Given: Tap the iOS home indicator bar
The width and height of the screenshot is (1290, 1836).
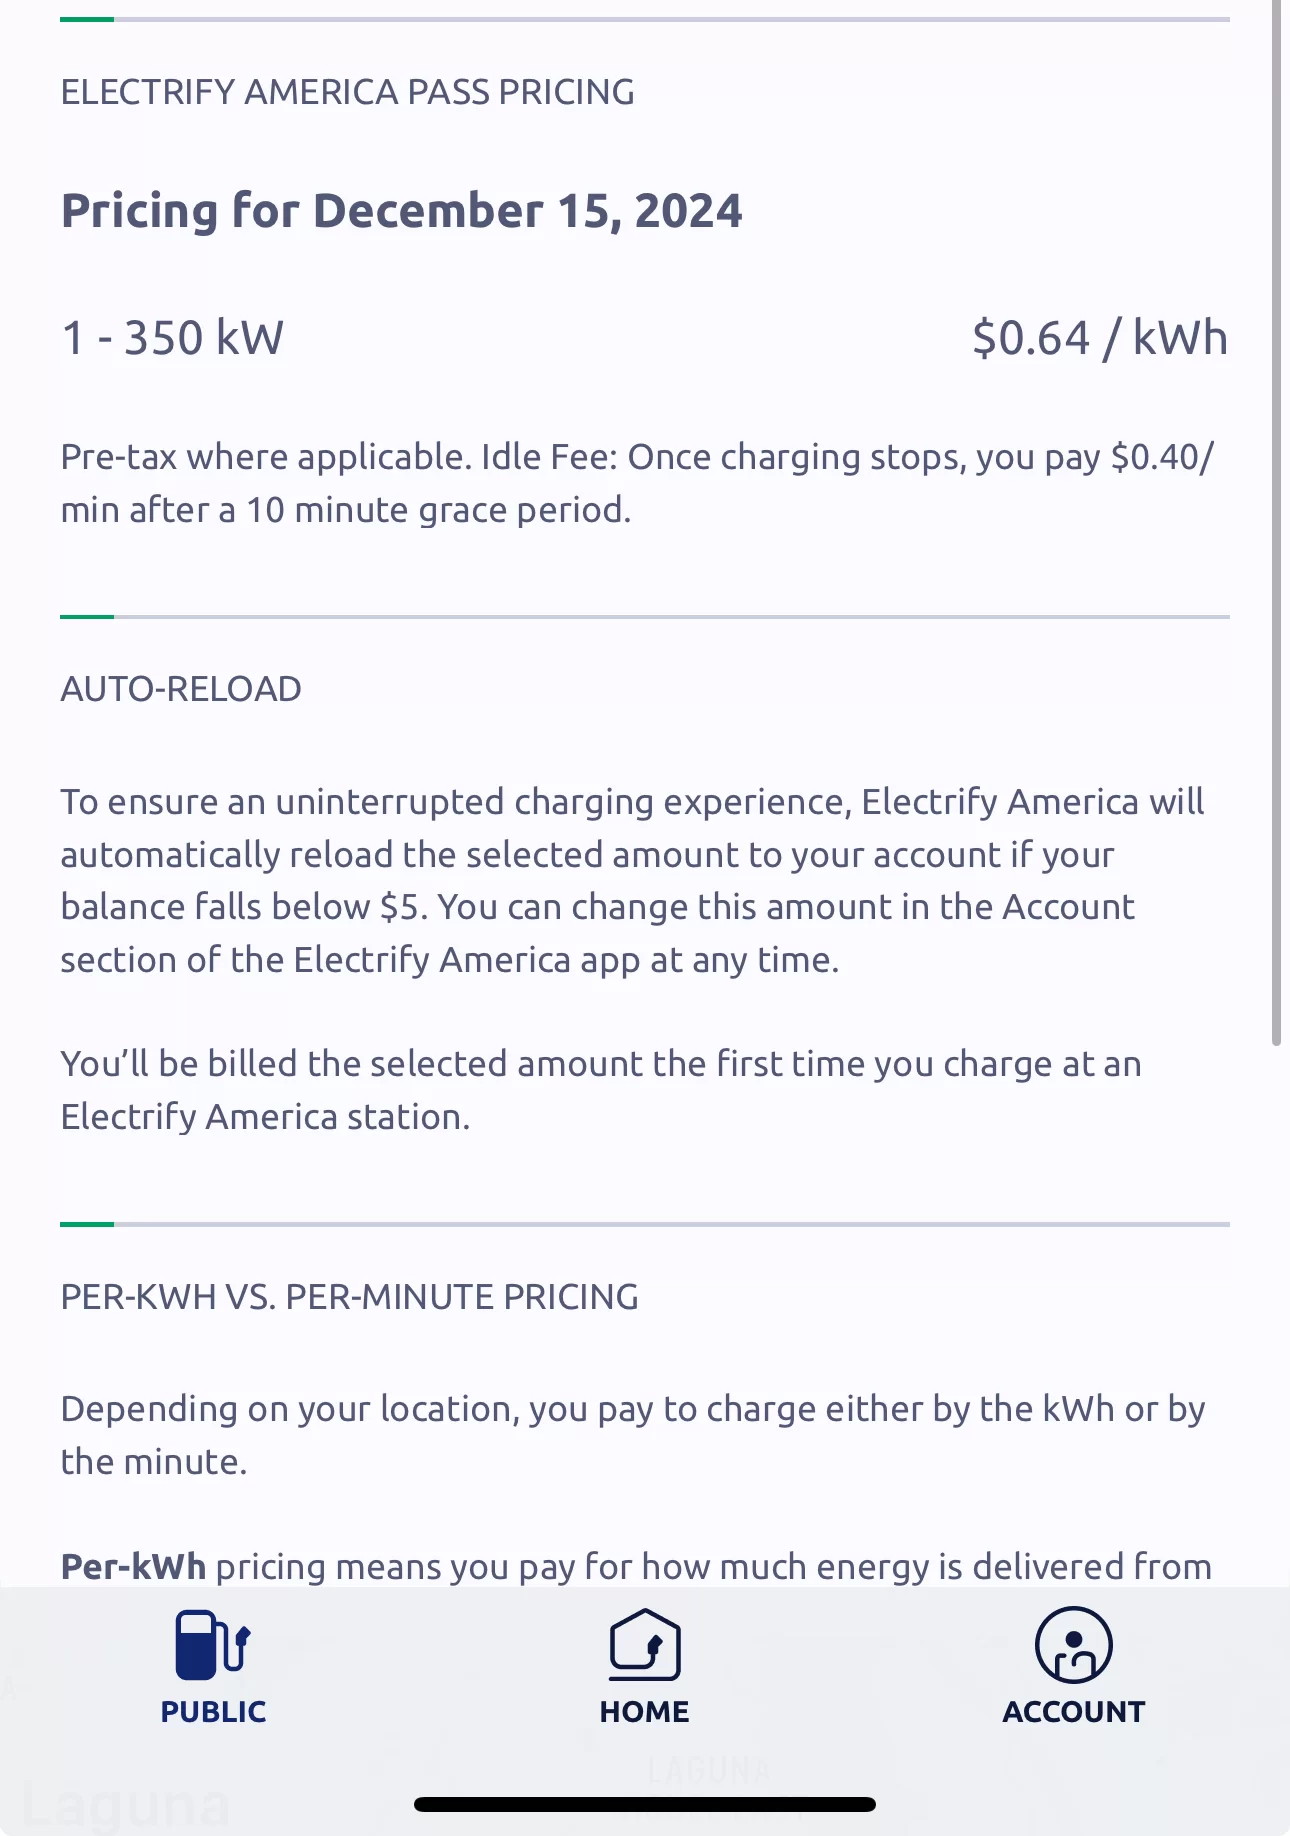Looking at the screenshot, I should (645, 1804).
